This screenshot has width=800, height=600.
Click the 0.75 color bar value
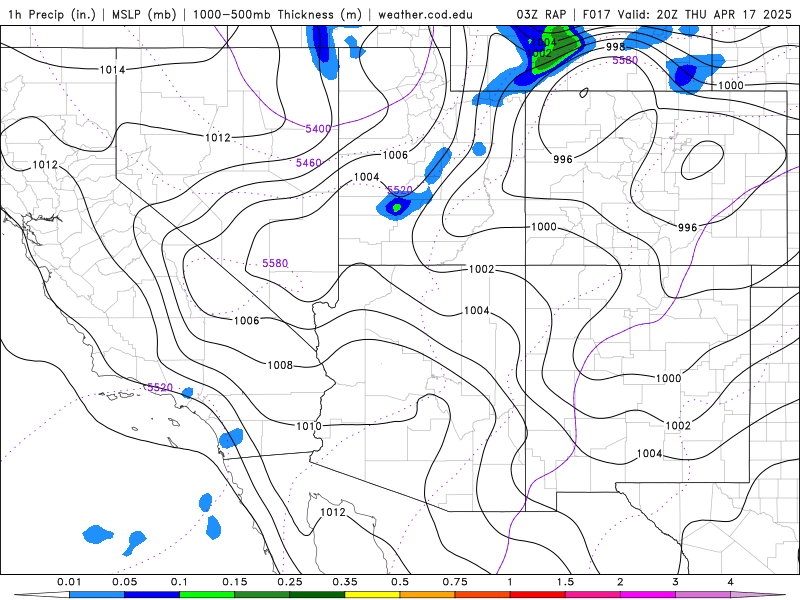(x=455, y=582)
